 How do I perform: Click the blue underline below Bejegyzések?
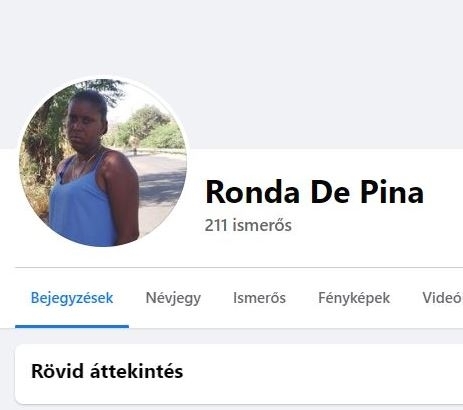coord(72,326)
